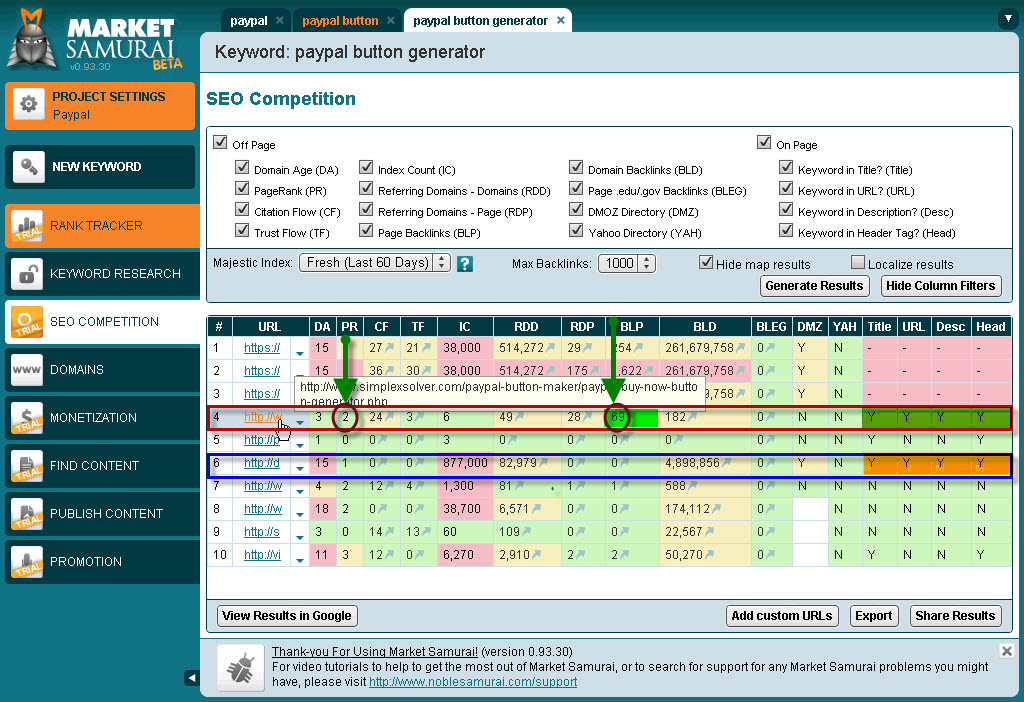Viewport: 1024px width, 702px height.
Task: Close the paypal button tab
Action: point(391,20)
